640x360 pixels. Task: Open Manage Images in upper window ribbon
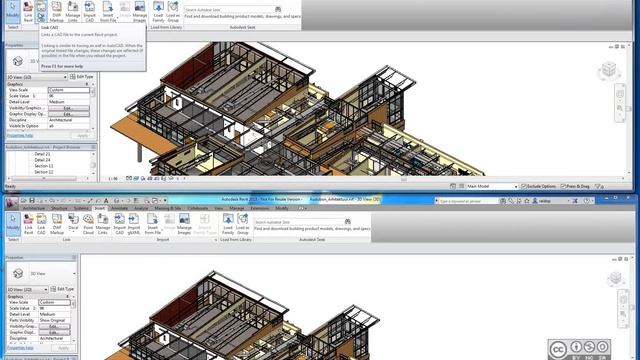click(140, 11)
